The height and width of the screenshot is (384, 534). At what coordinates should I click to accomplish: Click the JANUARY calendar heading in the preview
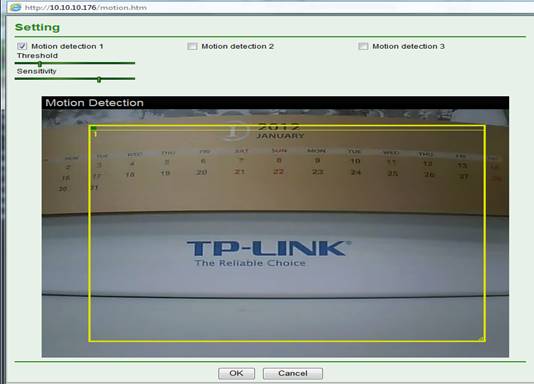click(x=280, y=136)
